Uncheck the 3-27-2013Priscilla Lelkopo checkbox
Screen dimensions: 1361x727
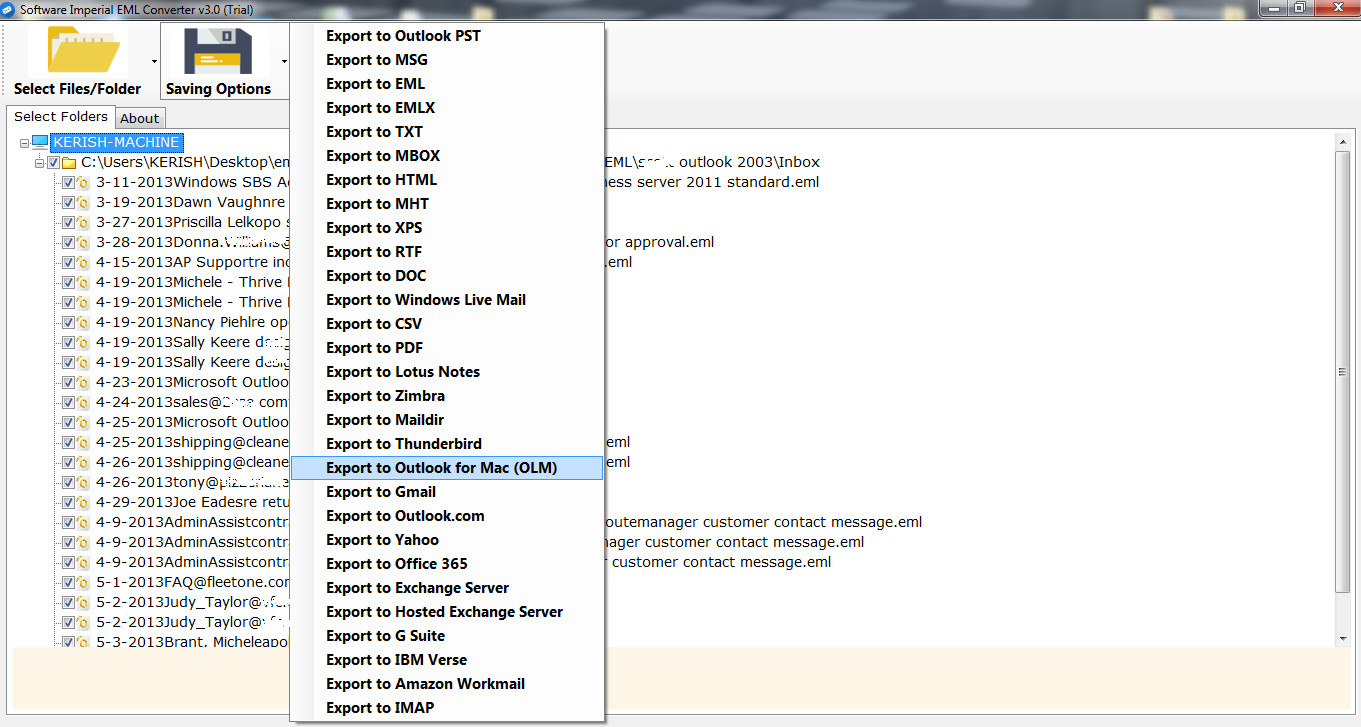(69, 222)
